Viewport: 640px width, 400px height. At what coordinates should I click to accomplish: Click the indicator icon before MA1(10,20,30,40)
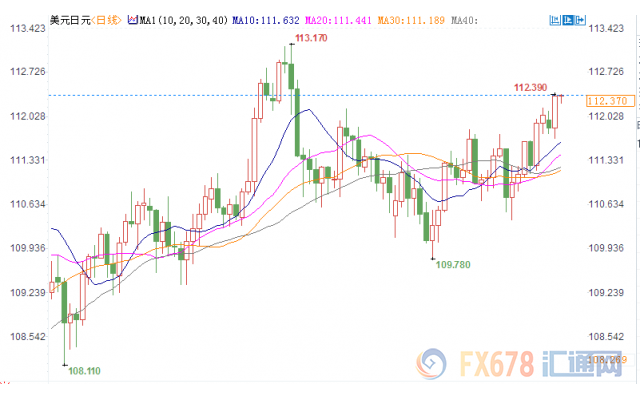tap(133, 20)
